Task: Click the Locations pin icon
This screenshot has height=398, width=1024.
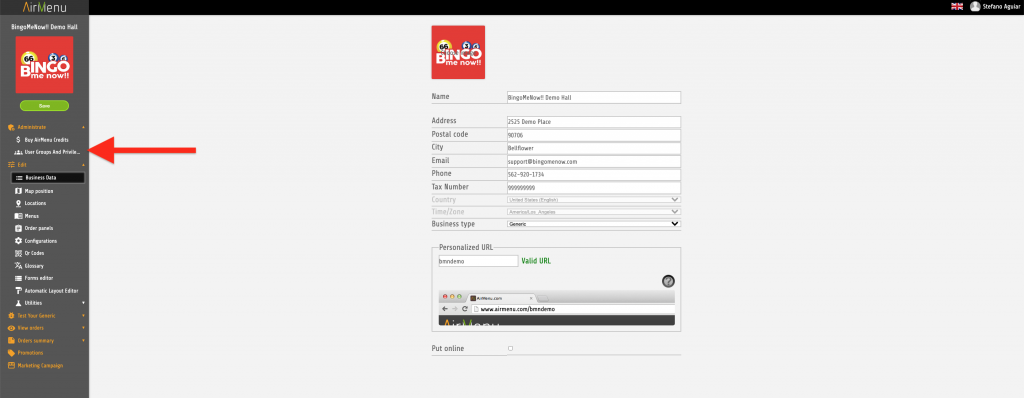Action: coord(18,203)
